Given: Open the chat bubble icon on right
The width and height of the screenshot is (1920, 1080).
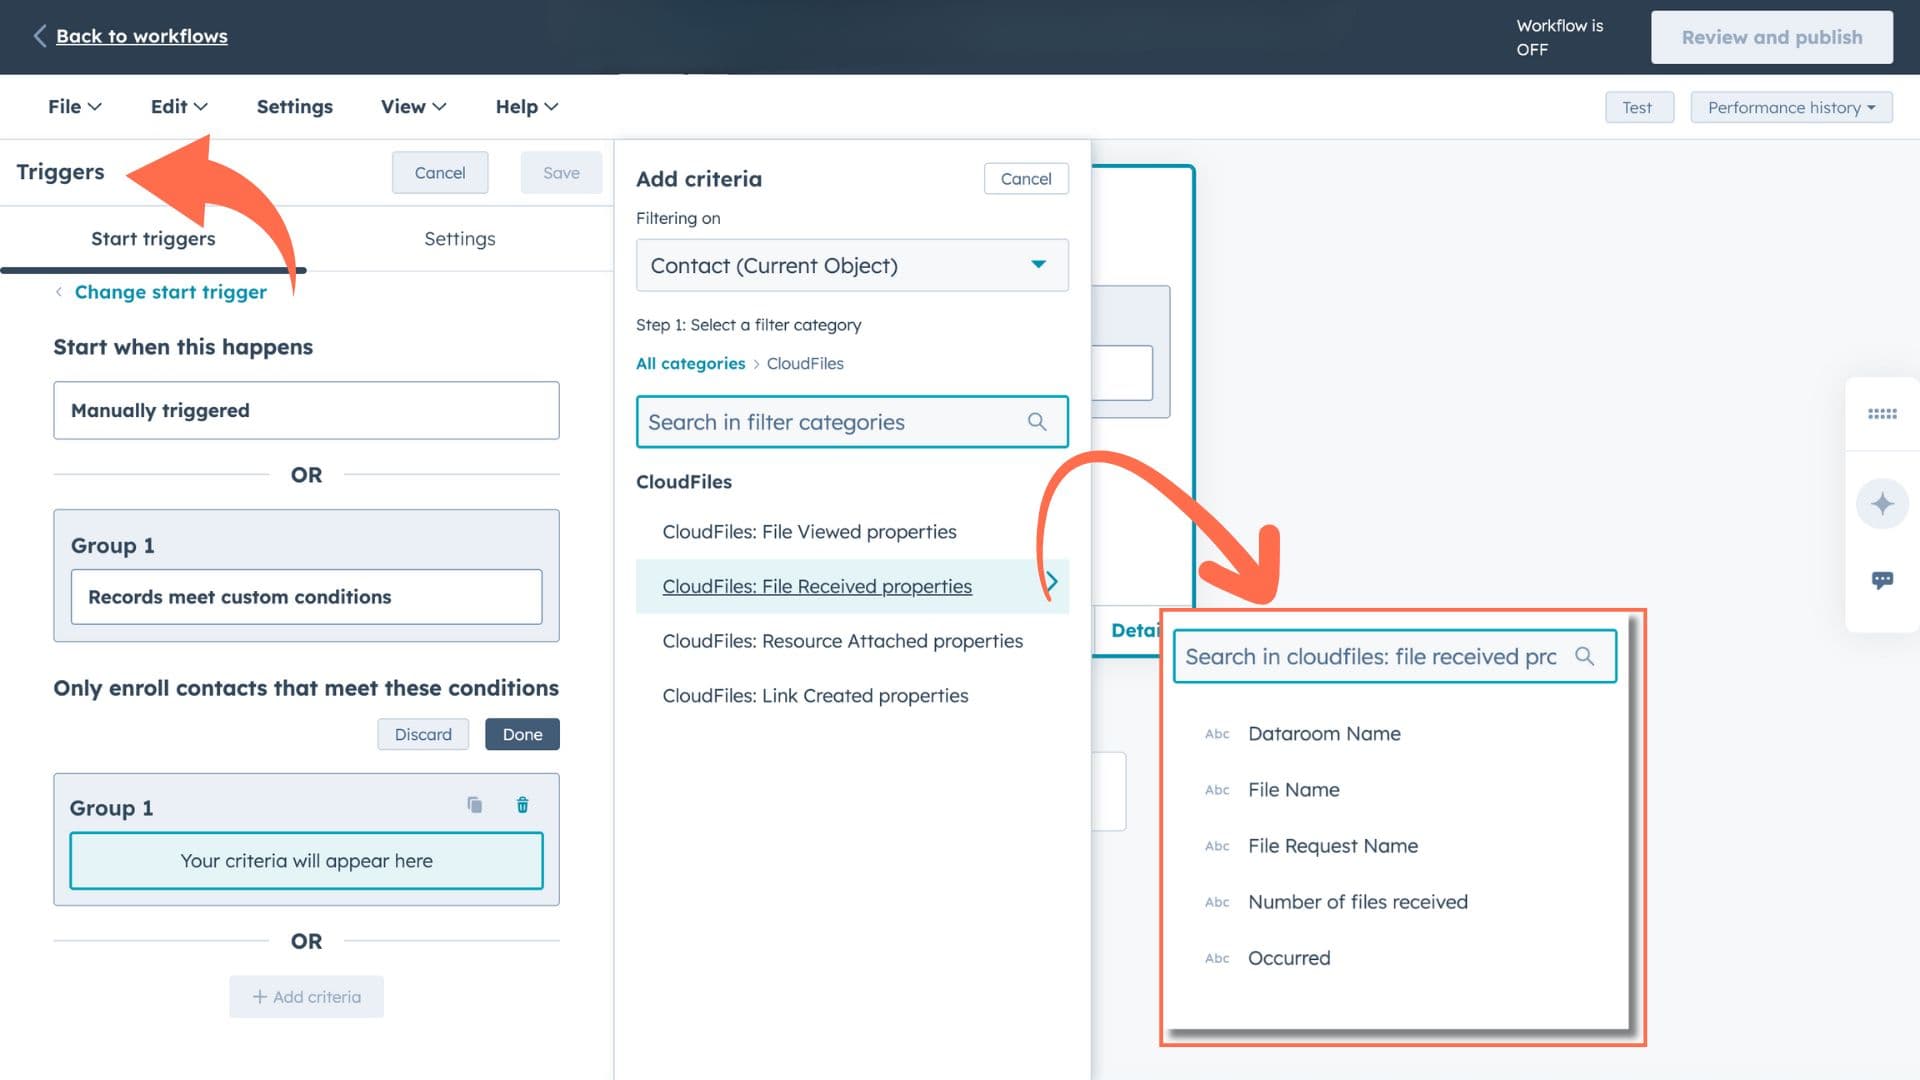Looking at the screenshot, I should [x=1882, y=580].
